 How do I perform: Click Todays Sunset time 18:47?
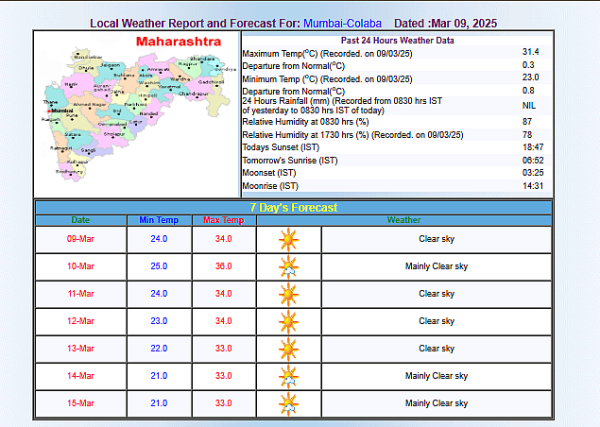coord(533,147)
